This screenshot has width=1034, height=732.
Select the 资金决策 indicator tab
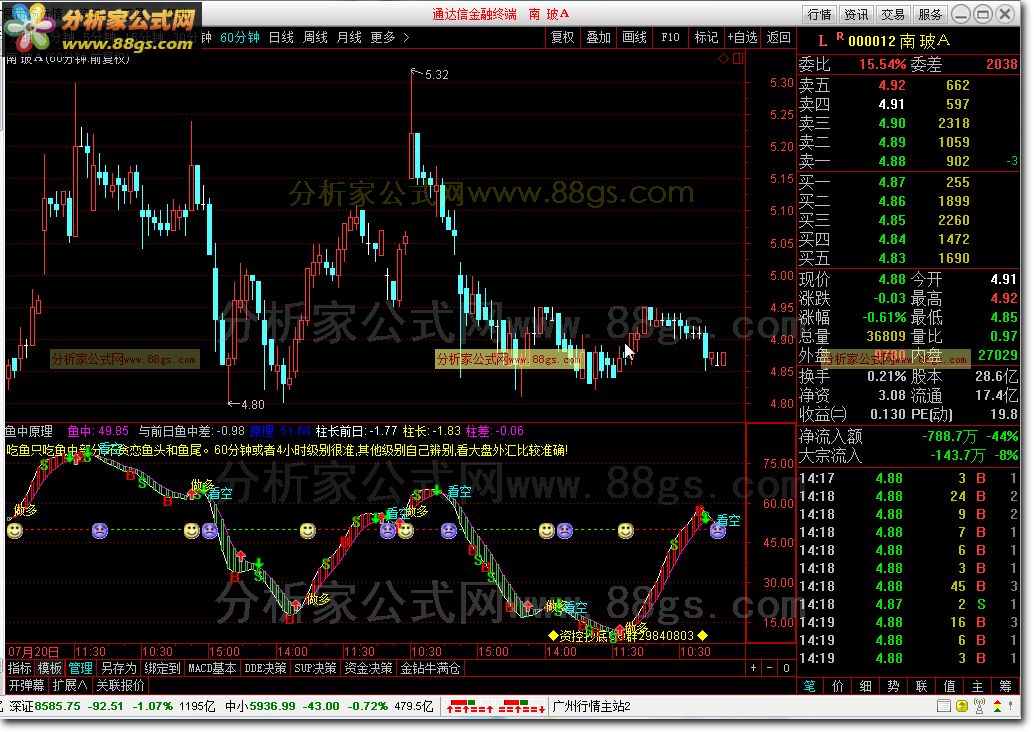(369, 668)
